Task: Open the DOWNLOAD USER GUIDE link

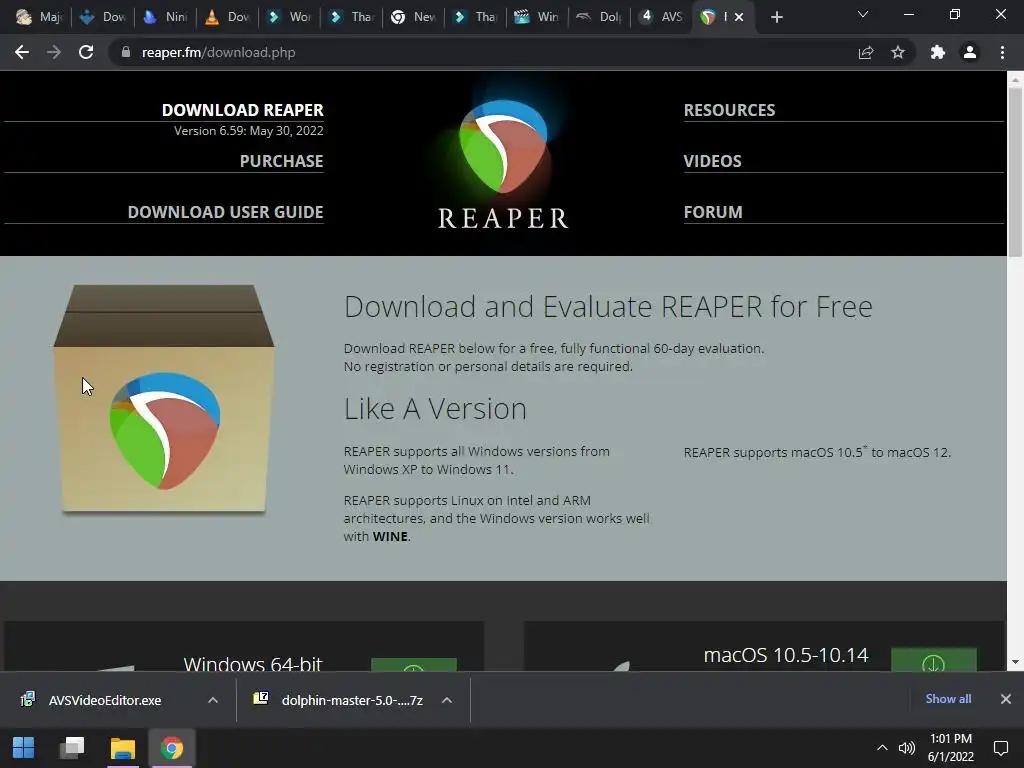Action: pyautogui.click(x=225, y=212)
